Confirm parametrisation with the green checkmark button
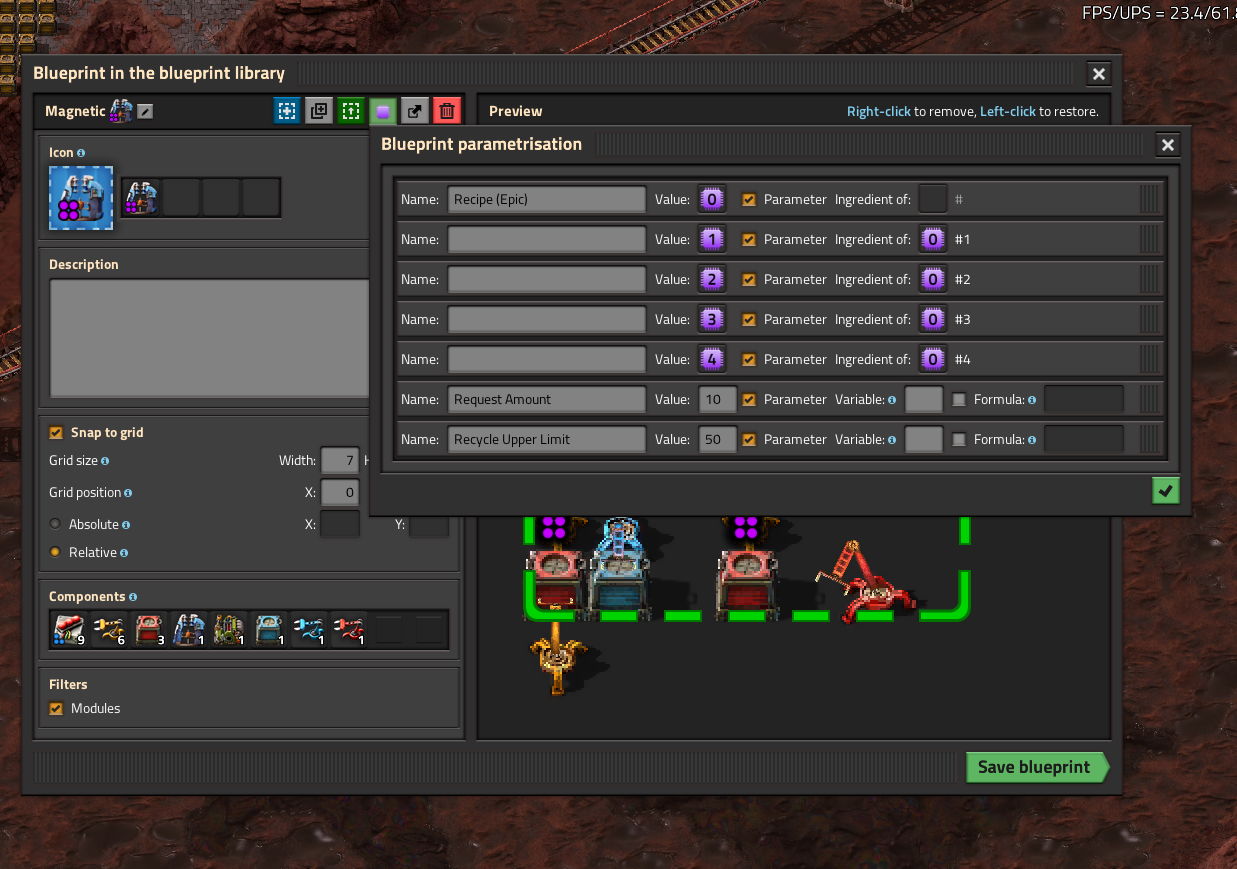The image size is (1237, 869). click(1165, 491)
